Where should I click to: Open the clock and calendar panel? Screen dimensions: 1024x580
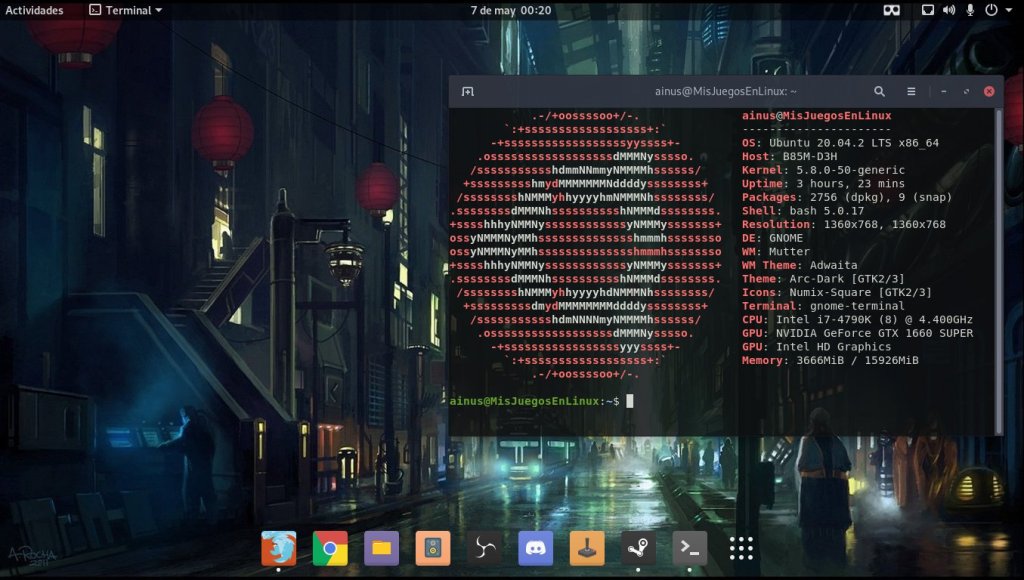[511, 10]
